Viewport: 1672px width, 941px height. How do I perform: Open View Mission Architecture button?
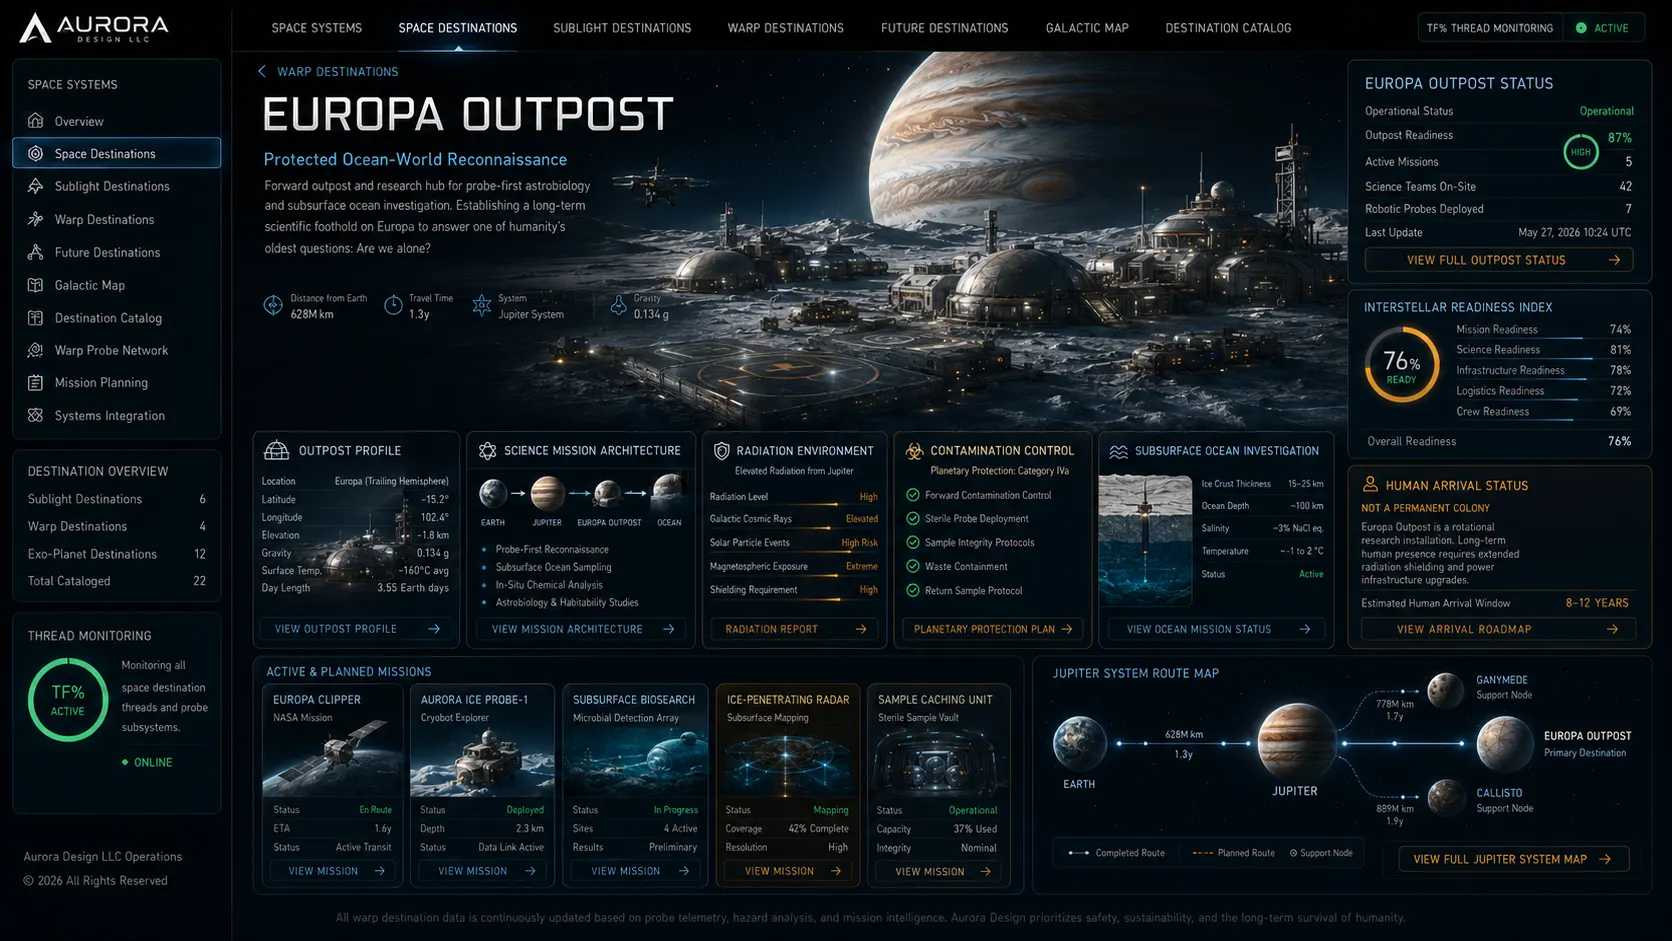581,629
